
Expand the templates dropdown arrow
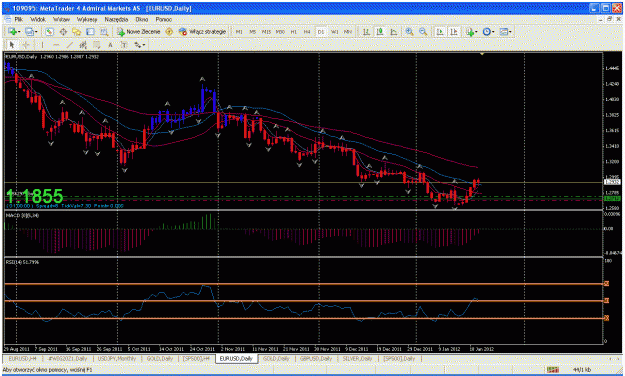click(x=510, y=31)
